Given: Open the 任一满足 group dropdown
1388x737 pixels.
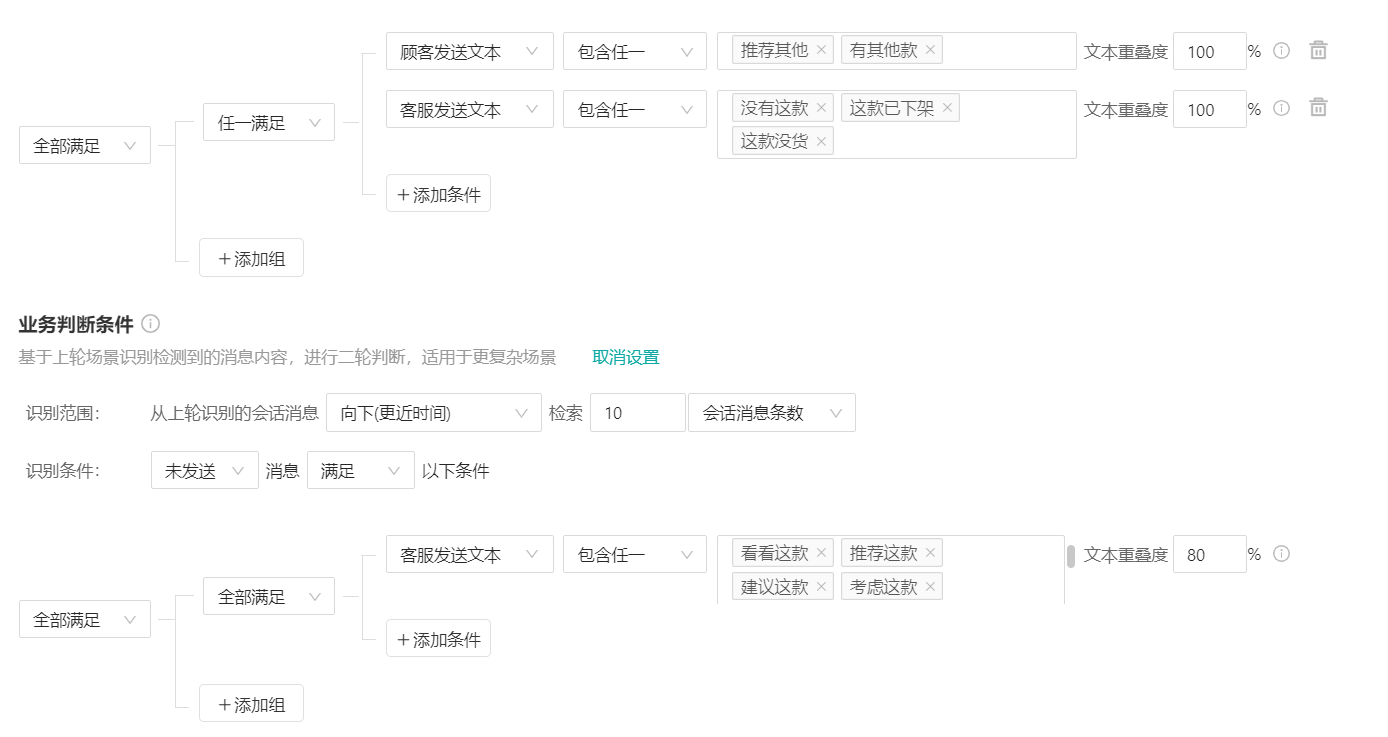Looking at the screenshot, I should click(x=269, y=122).
